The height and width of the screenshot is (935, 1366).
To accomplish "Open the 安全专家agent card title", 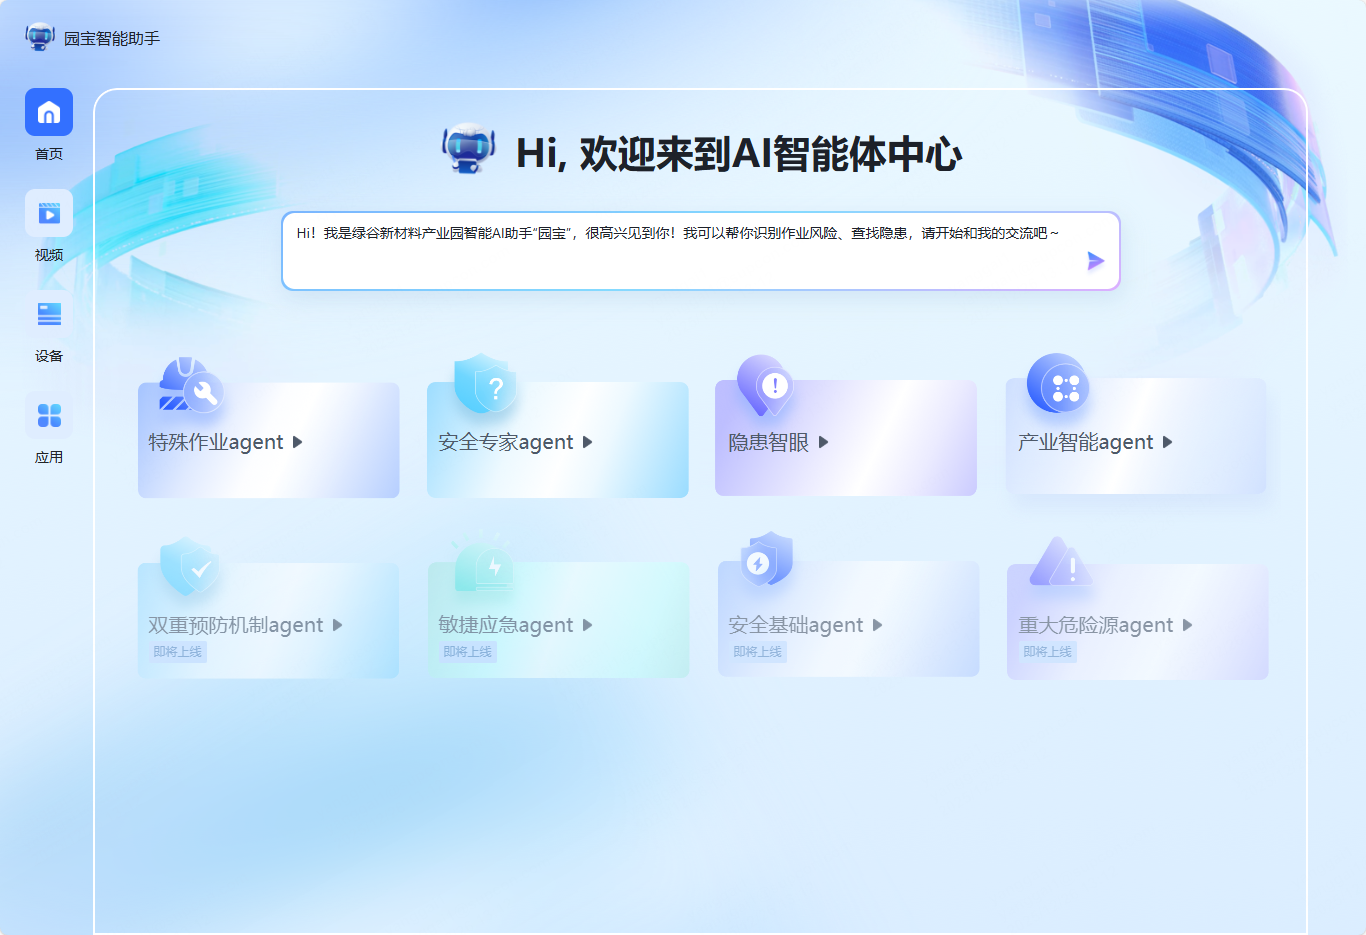I will click(x=506, y=442).
